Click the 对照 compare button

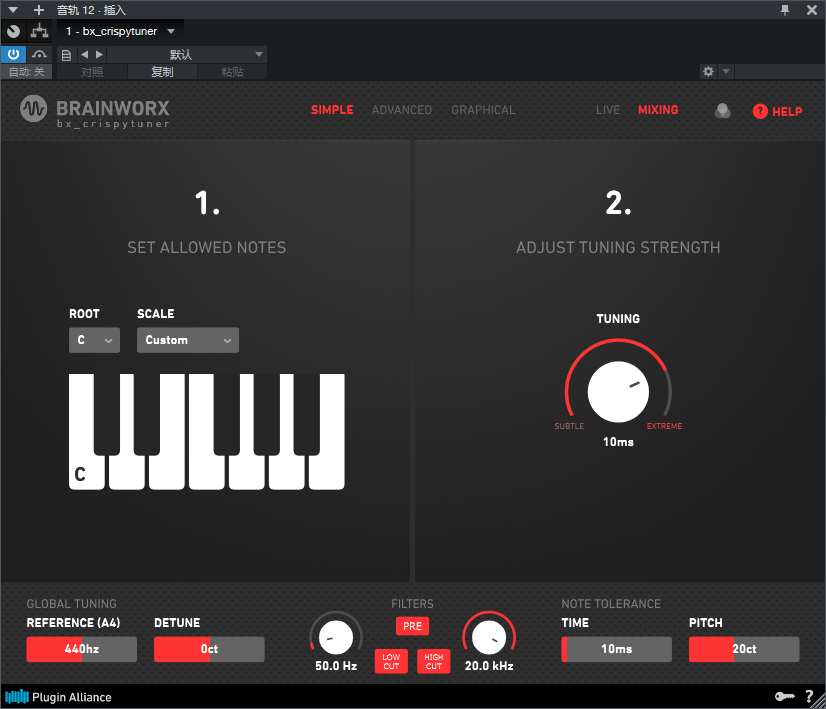tap(92, 72)
